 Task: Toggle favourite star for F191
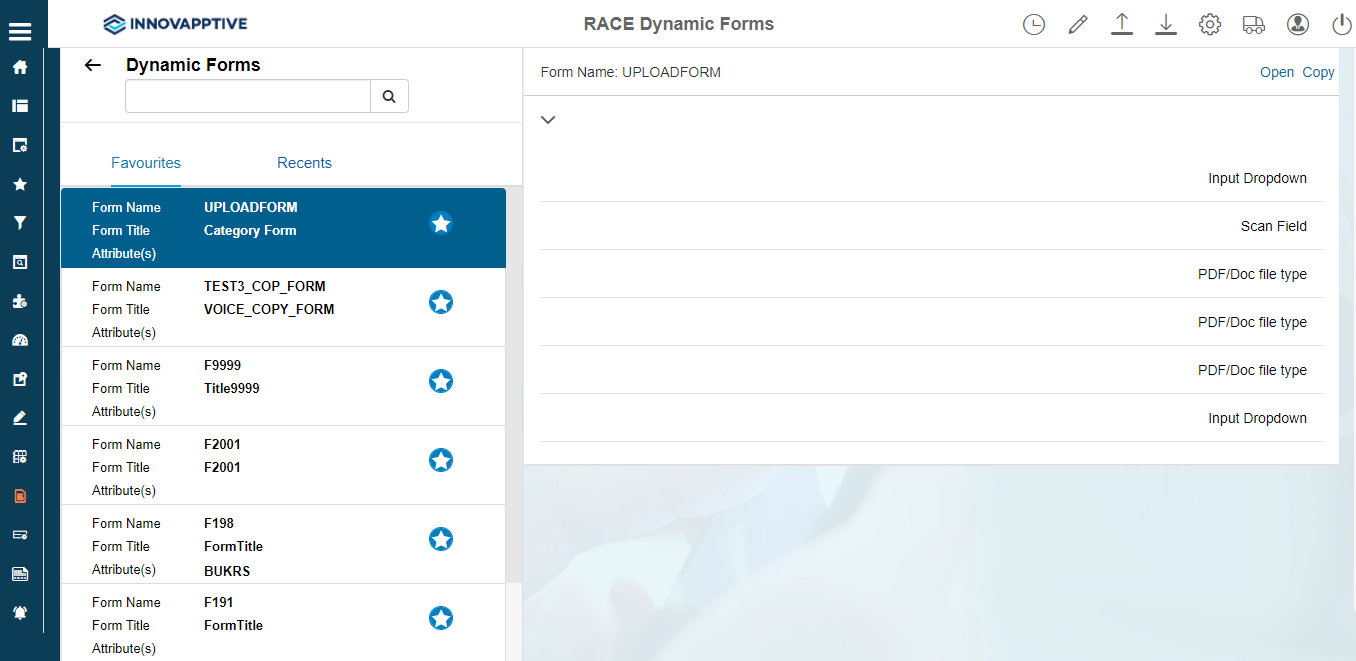[x=441, y=618]
